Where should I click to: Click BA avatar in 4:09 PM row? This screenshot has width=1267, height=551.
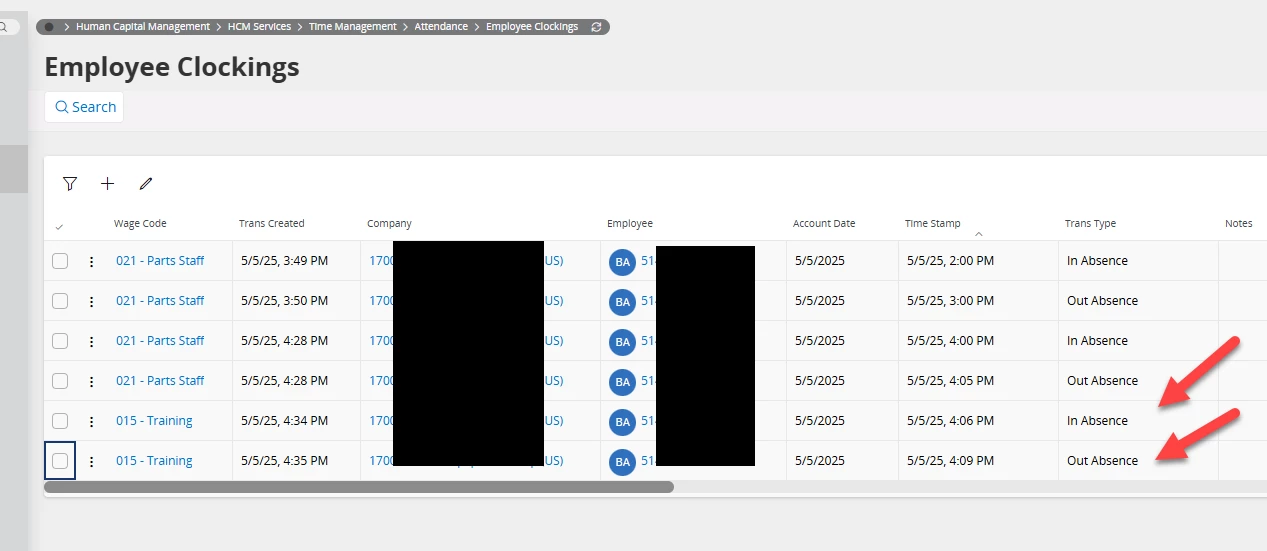[x=622, y=462]
